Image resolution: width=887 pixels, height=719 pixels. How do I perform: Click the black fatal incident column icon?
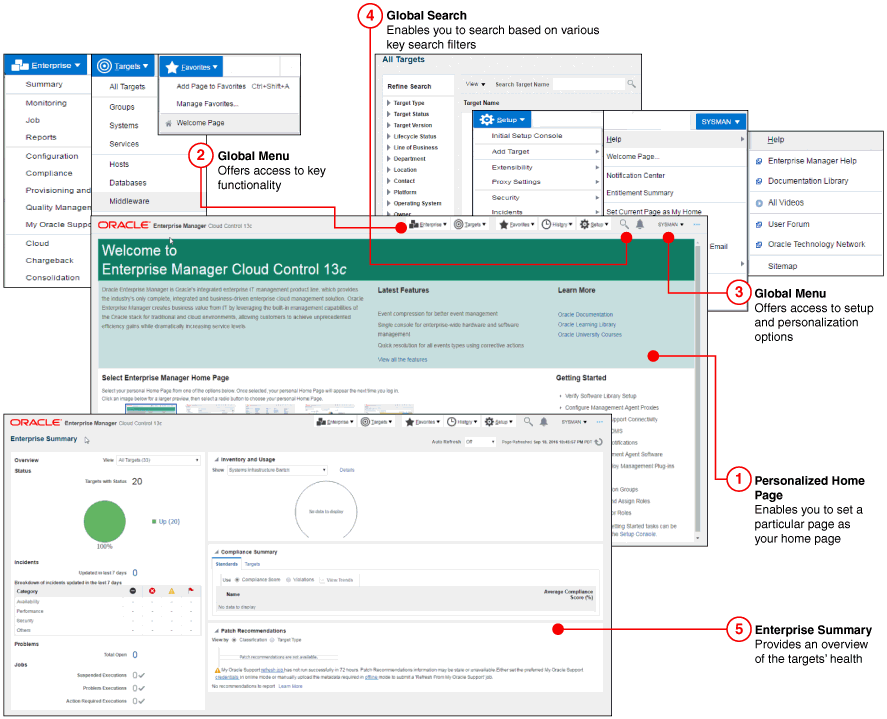pyautogui.click(x=133, y=591)
